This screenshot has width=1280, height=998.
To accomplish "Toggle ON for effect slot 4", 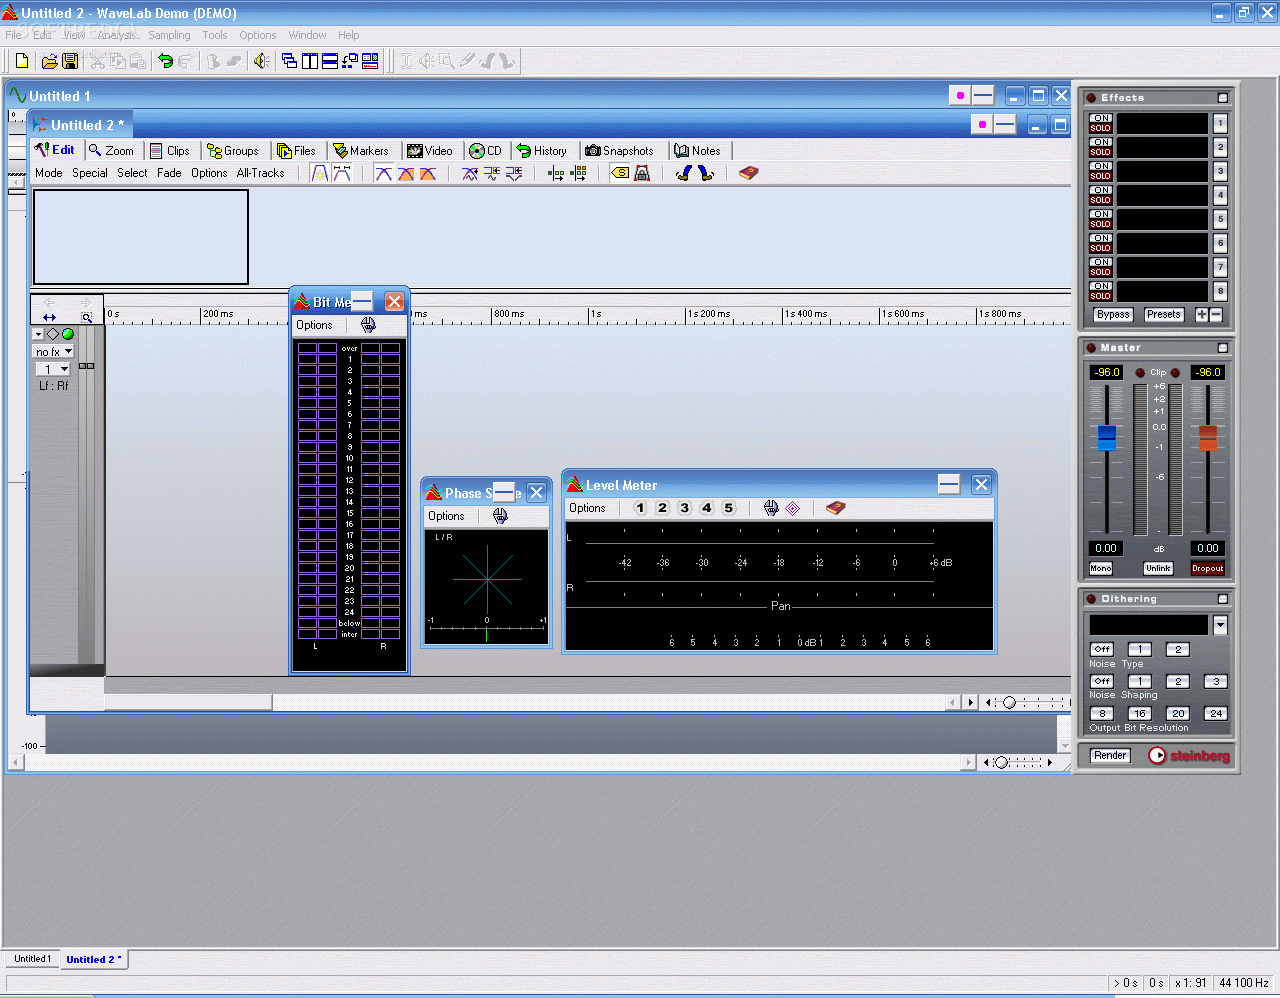I will click(1101, 190).
